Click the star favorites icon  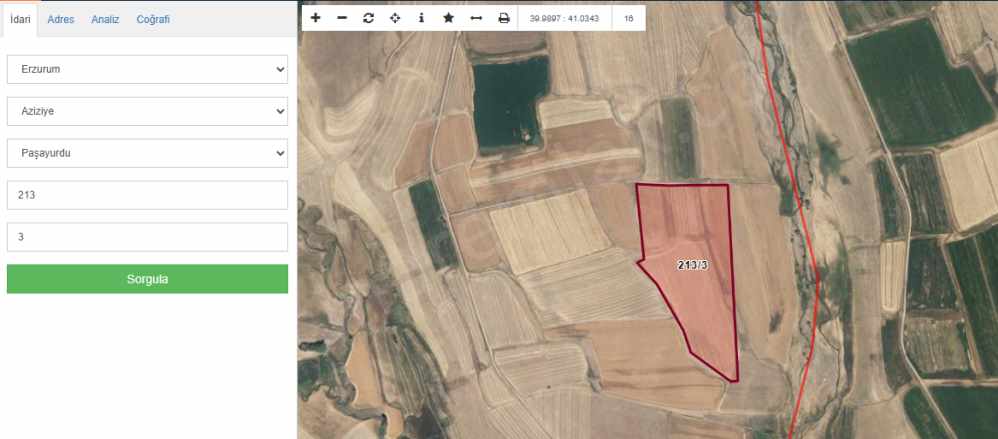coord(448,18)
